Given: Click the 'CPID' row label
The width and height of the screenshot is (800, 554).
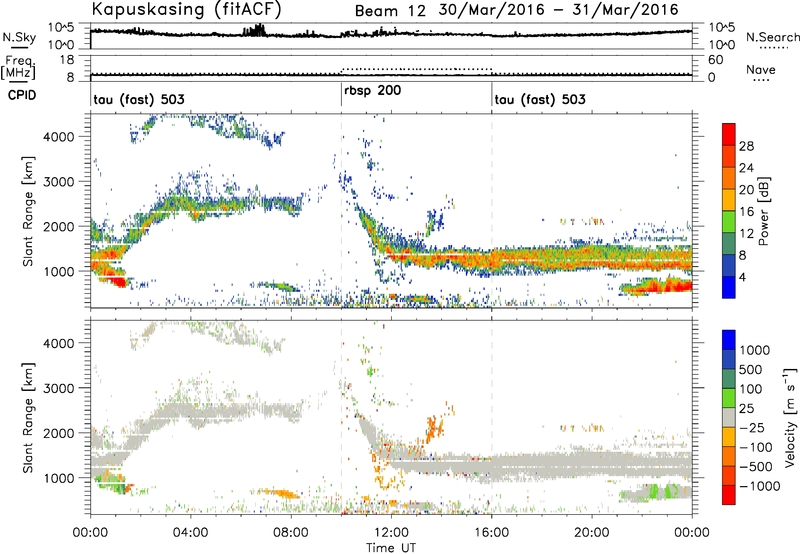Looking at the screenshot, I should pyautogui.click(x=22, y=95).
